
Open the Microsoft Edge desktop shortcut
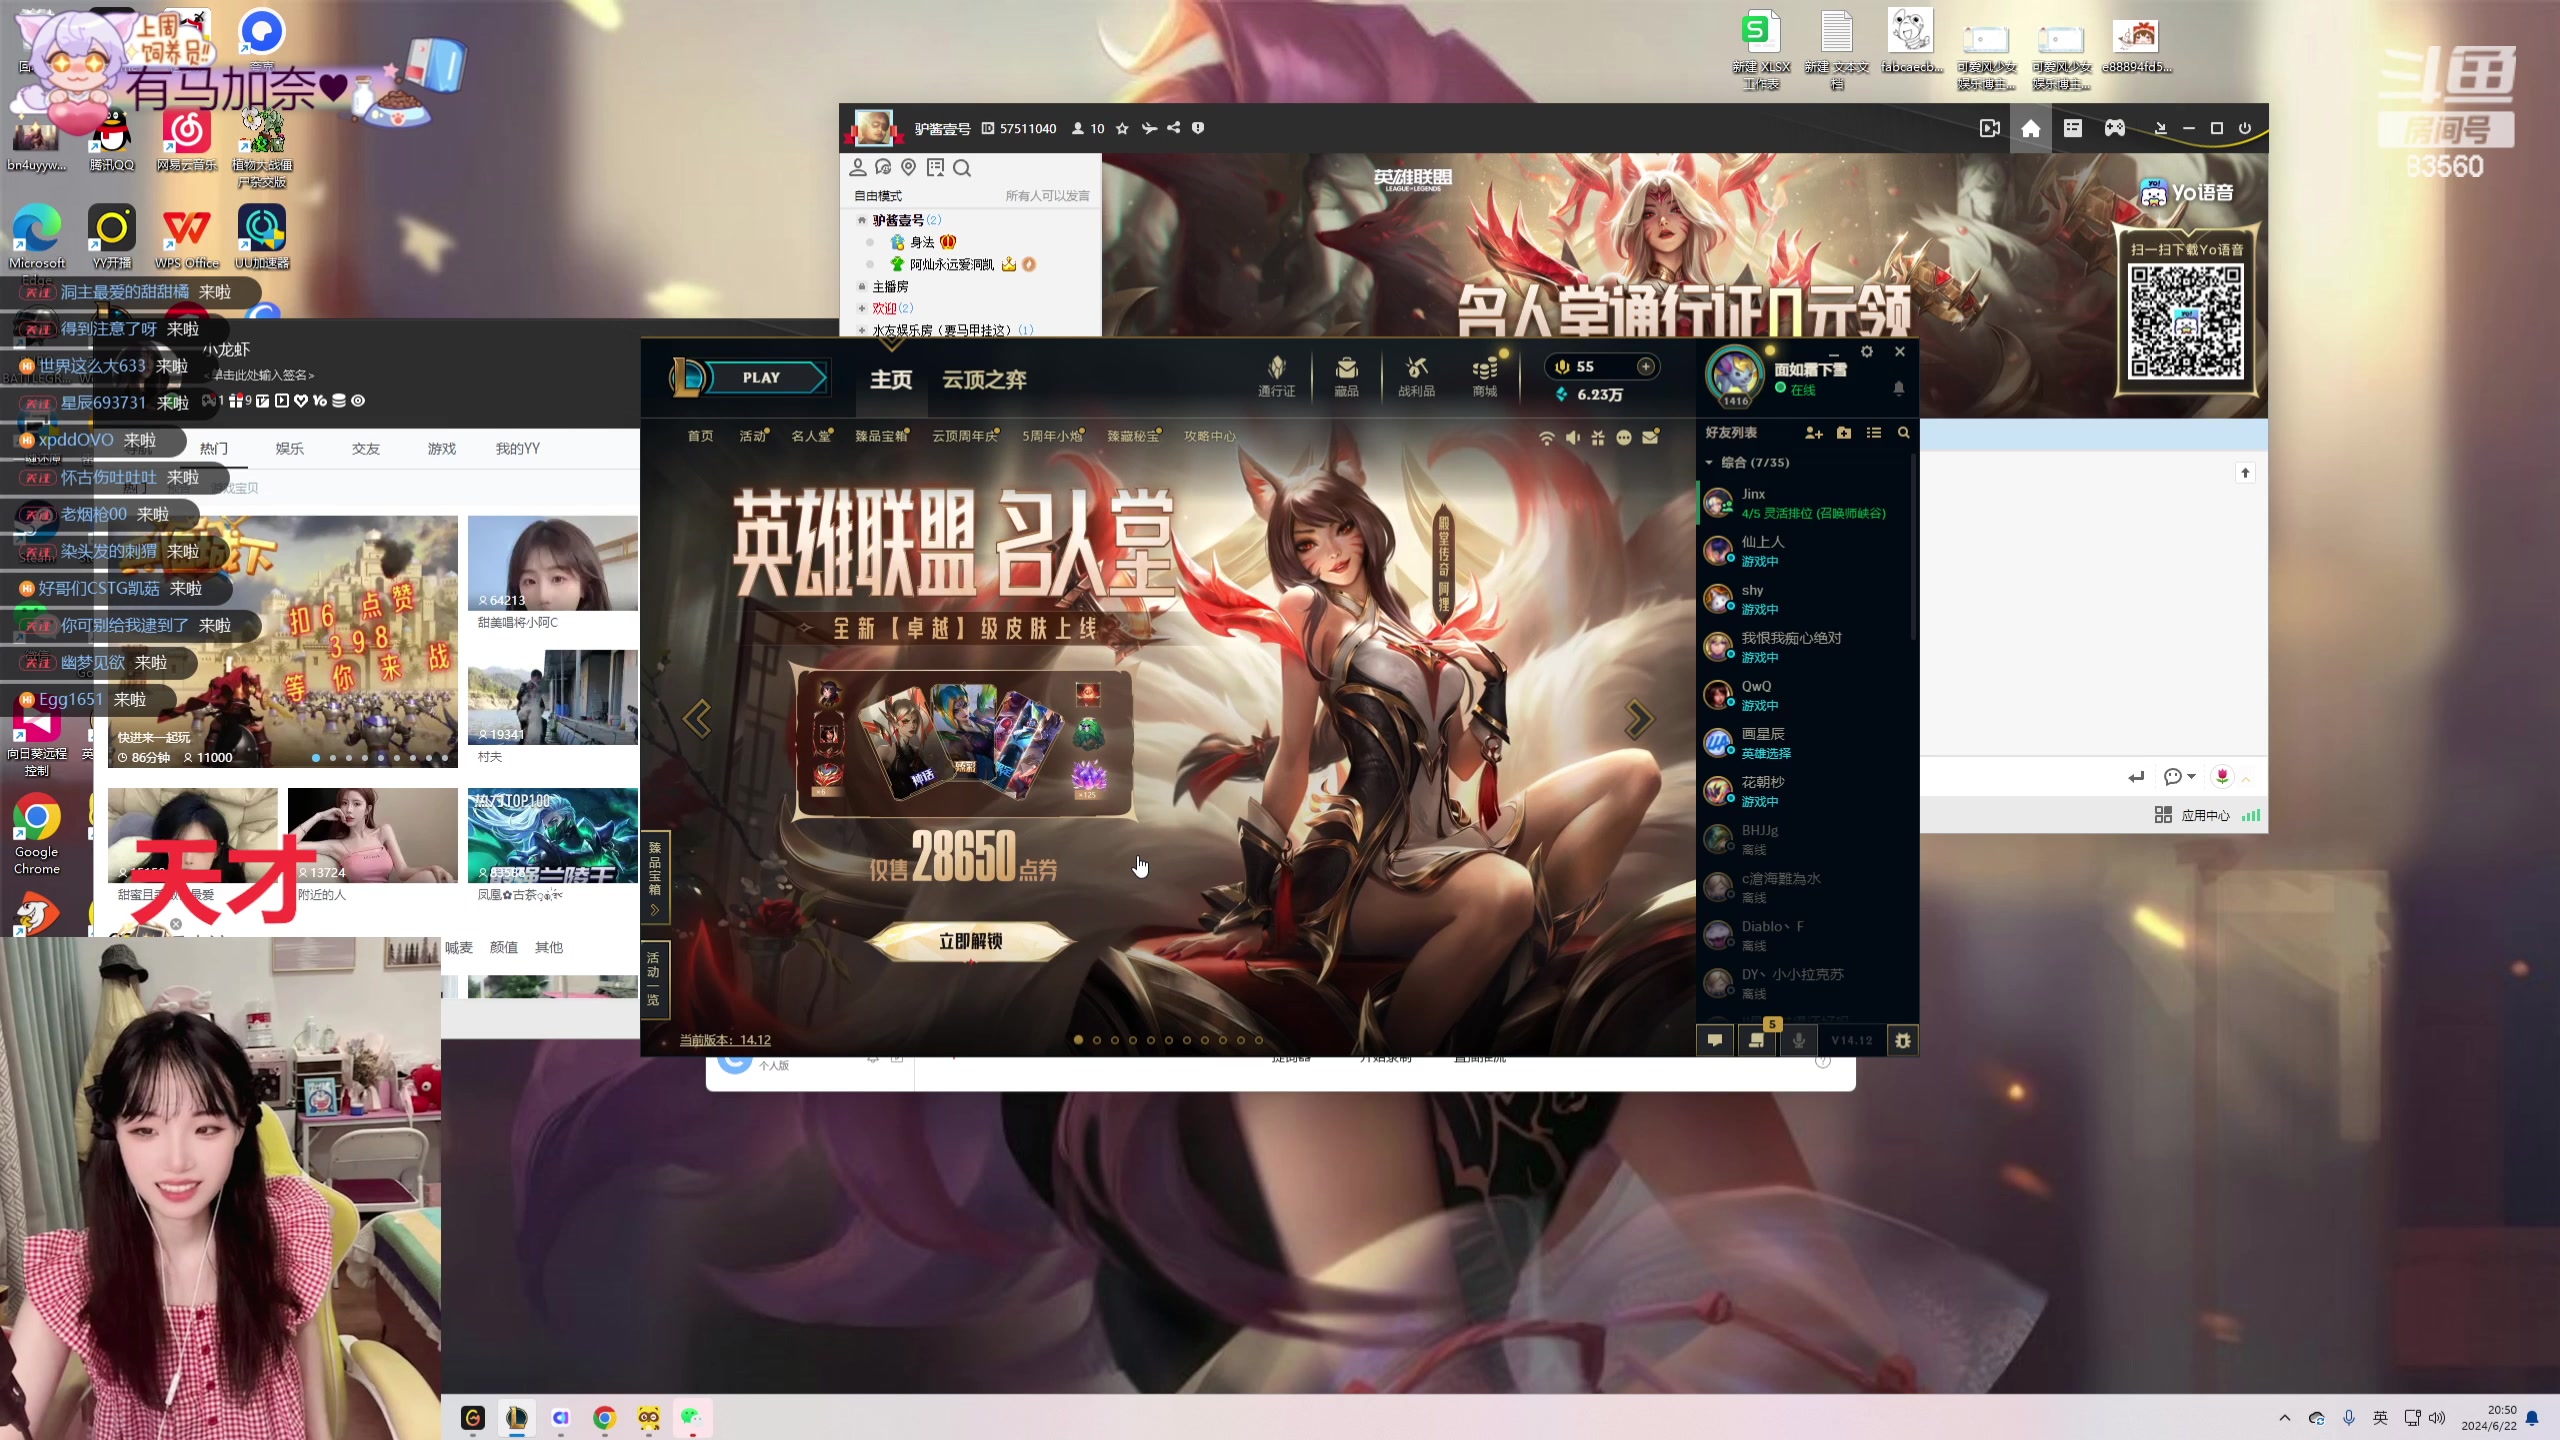37,238
